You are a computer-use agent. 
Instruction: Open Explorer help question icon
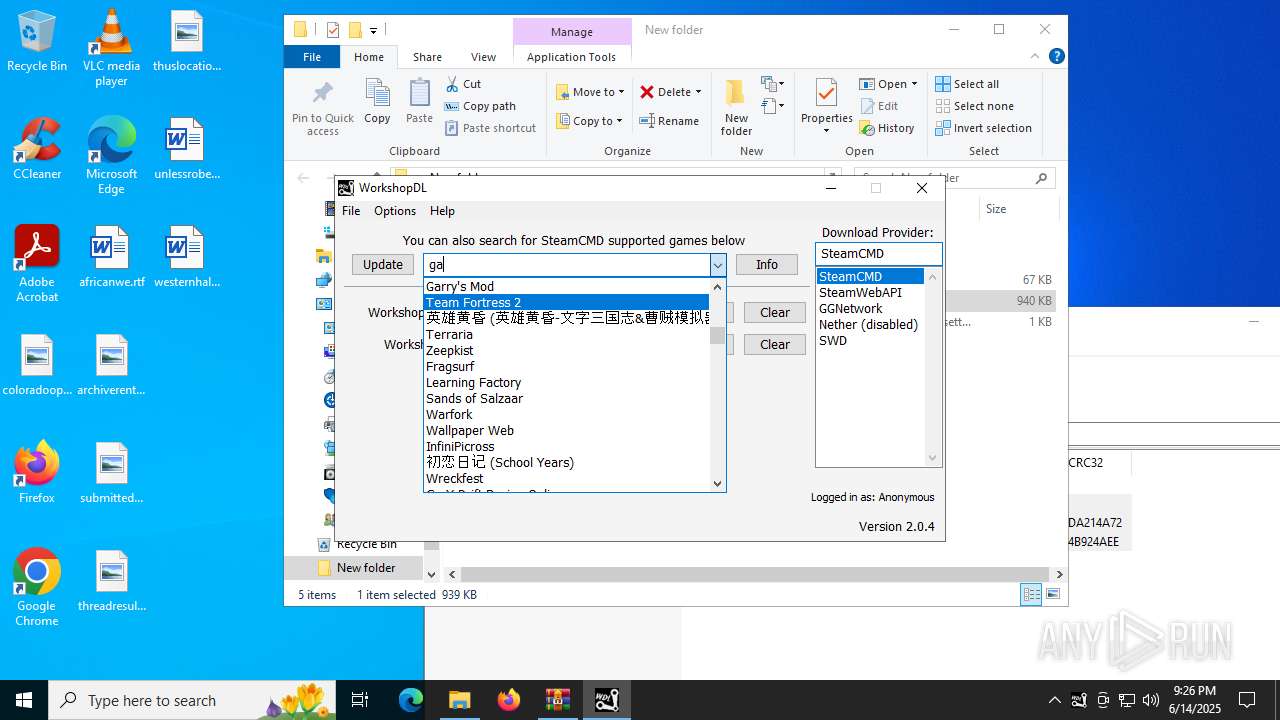coord(1056,56)
